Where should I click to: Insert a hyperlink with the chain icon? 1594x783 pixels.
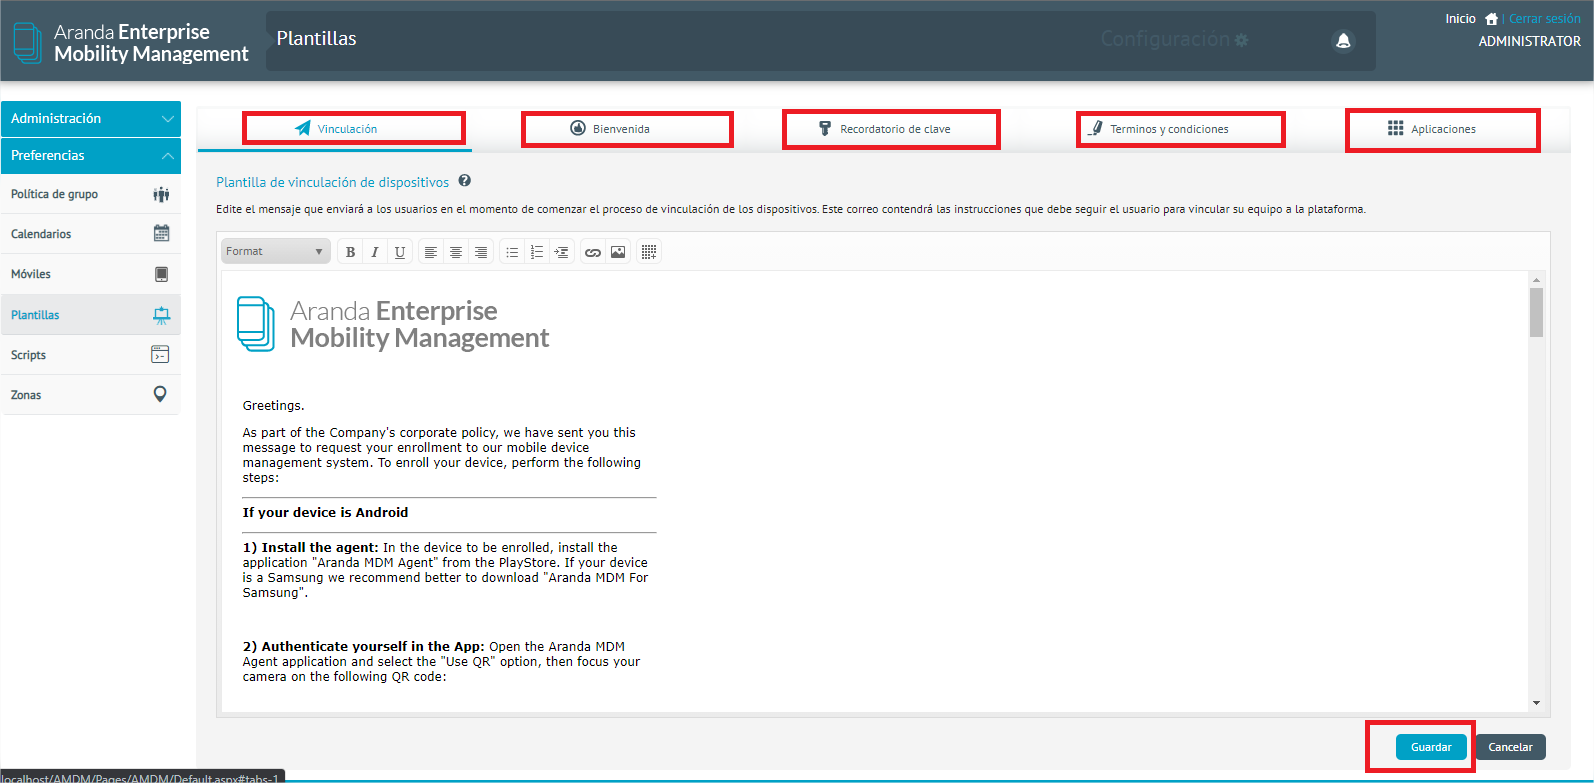(593, 252)
